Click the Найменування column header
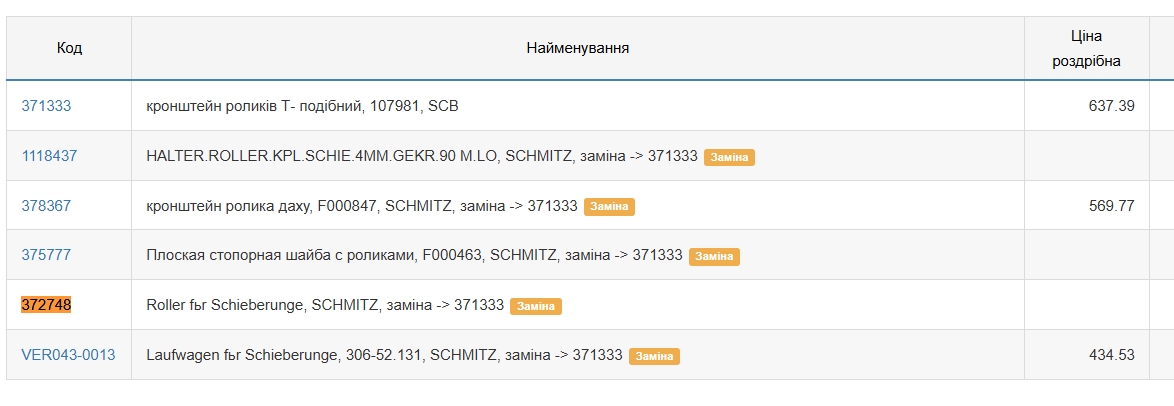 click(x=577, y=48)
